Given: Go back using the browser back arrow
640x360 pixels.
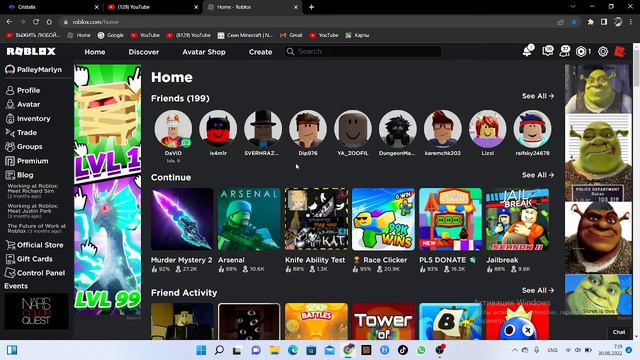Looking at the screenshot, I should tap(9, 22).
